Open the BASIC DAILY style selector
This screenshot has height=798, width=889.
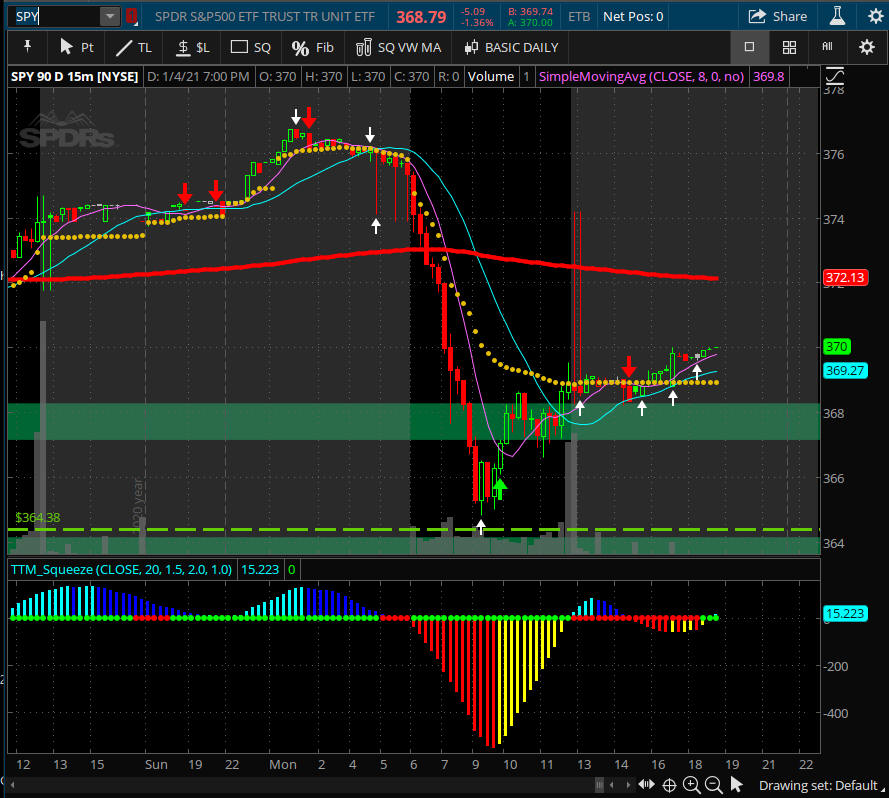[512, 47]
